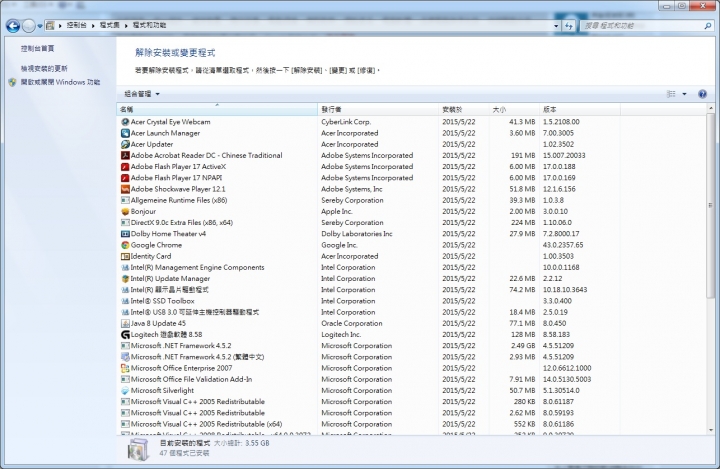This screenshot has width=720, height=469.
Task: Click Java 8 Update 45 icon
Action: click(x=125, y=323)
